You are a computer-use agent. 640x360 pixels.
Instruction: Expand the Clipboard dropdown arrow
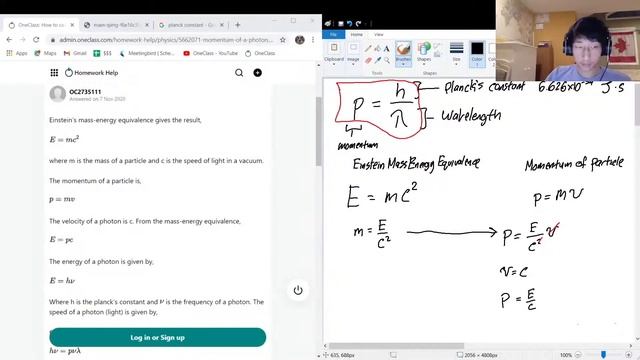(334, 64)
